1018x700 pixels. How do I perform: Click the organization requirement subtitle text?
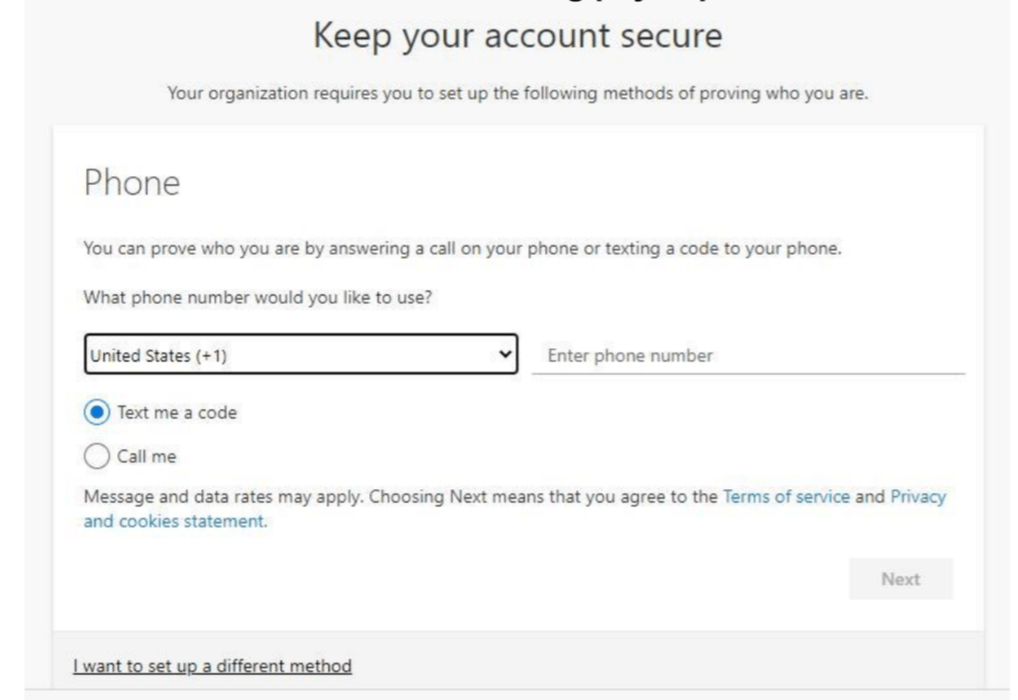[517, 94]
